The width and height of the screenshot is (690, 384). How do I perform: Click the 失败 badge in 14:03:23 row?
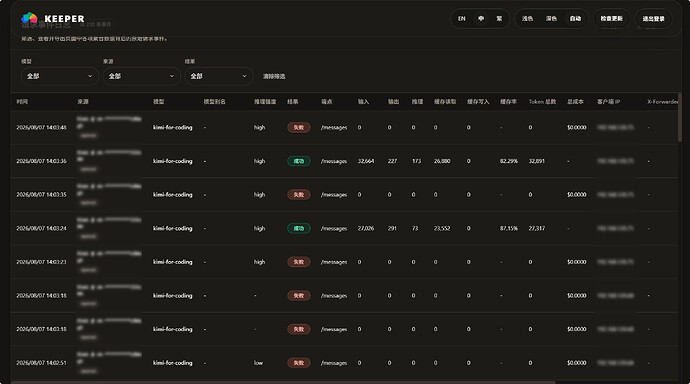point(299,262)
